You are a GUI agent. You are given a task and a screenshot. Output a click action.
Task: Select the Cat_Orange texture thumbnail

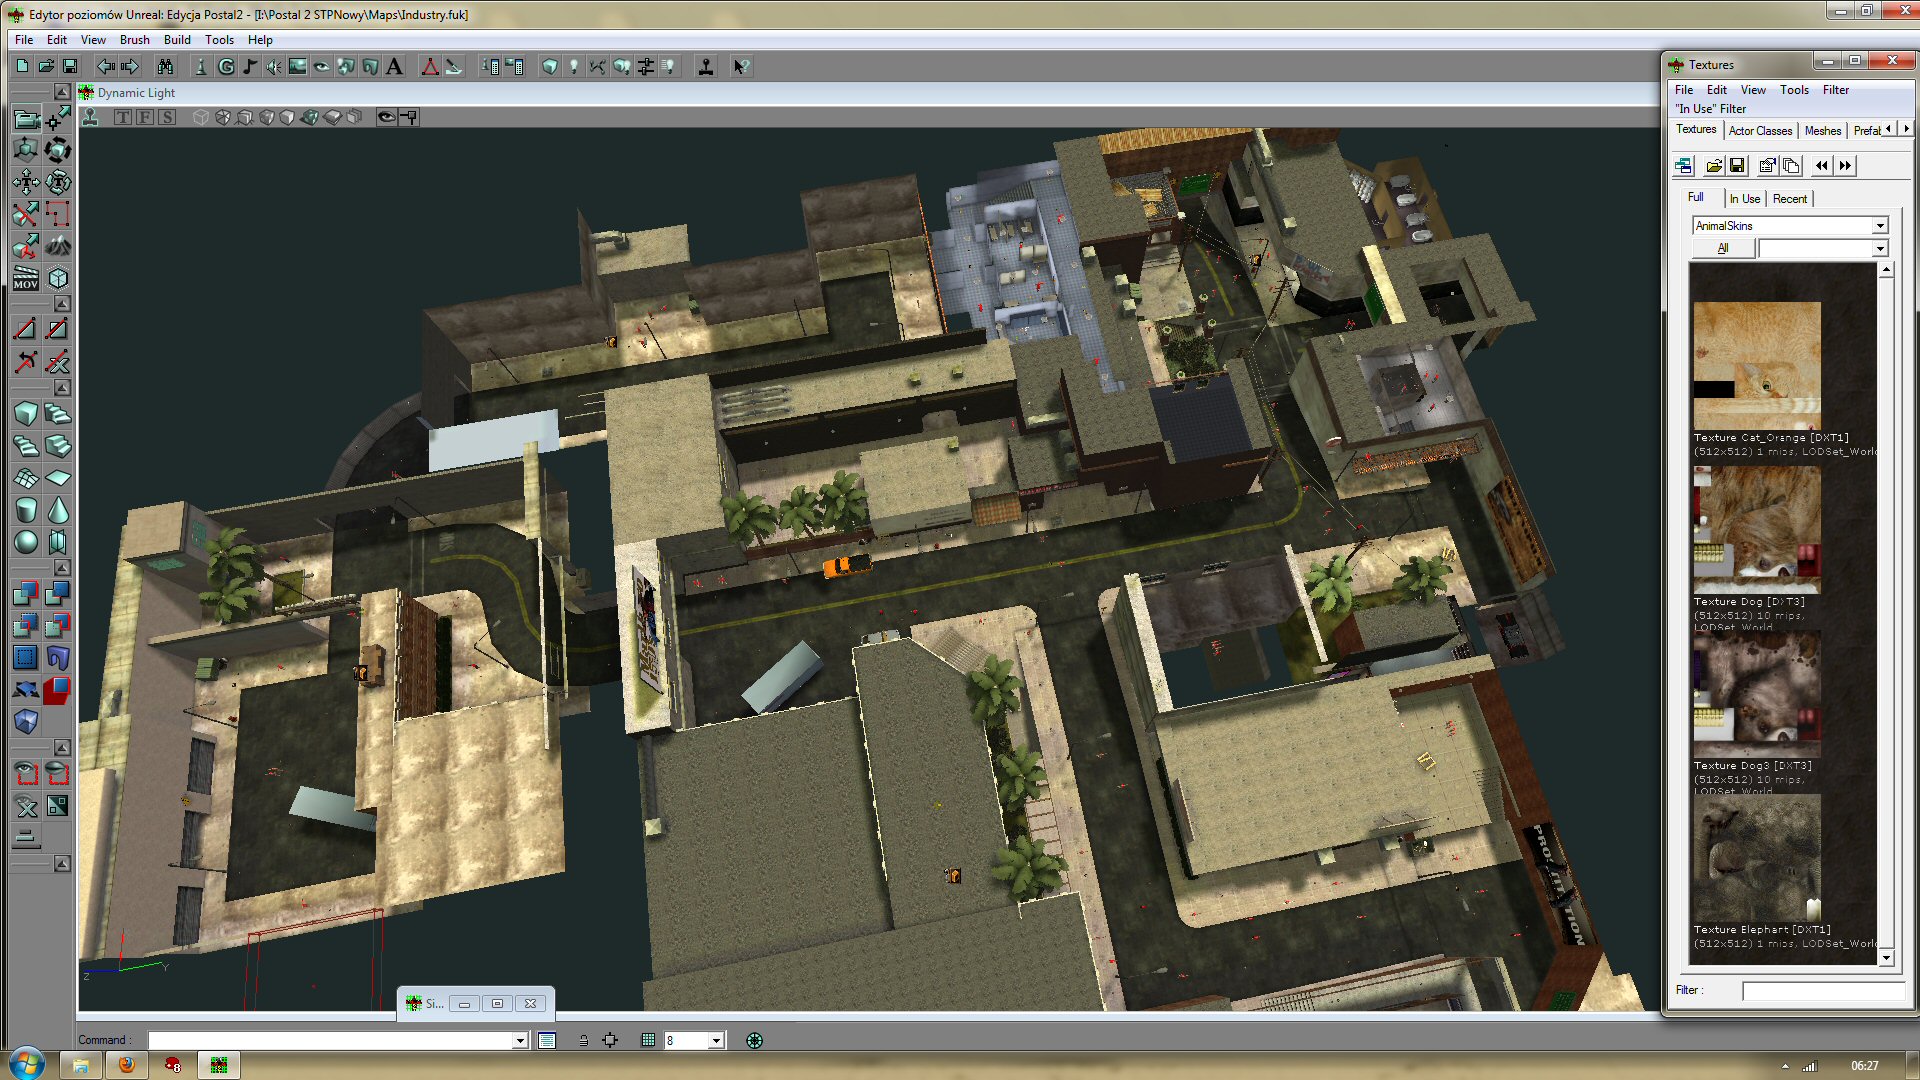tap(1757, 366)
